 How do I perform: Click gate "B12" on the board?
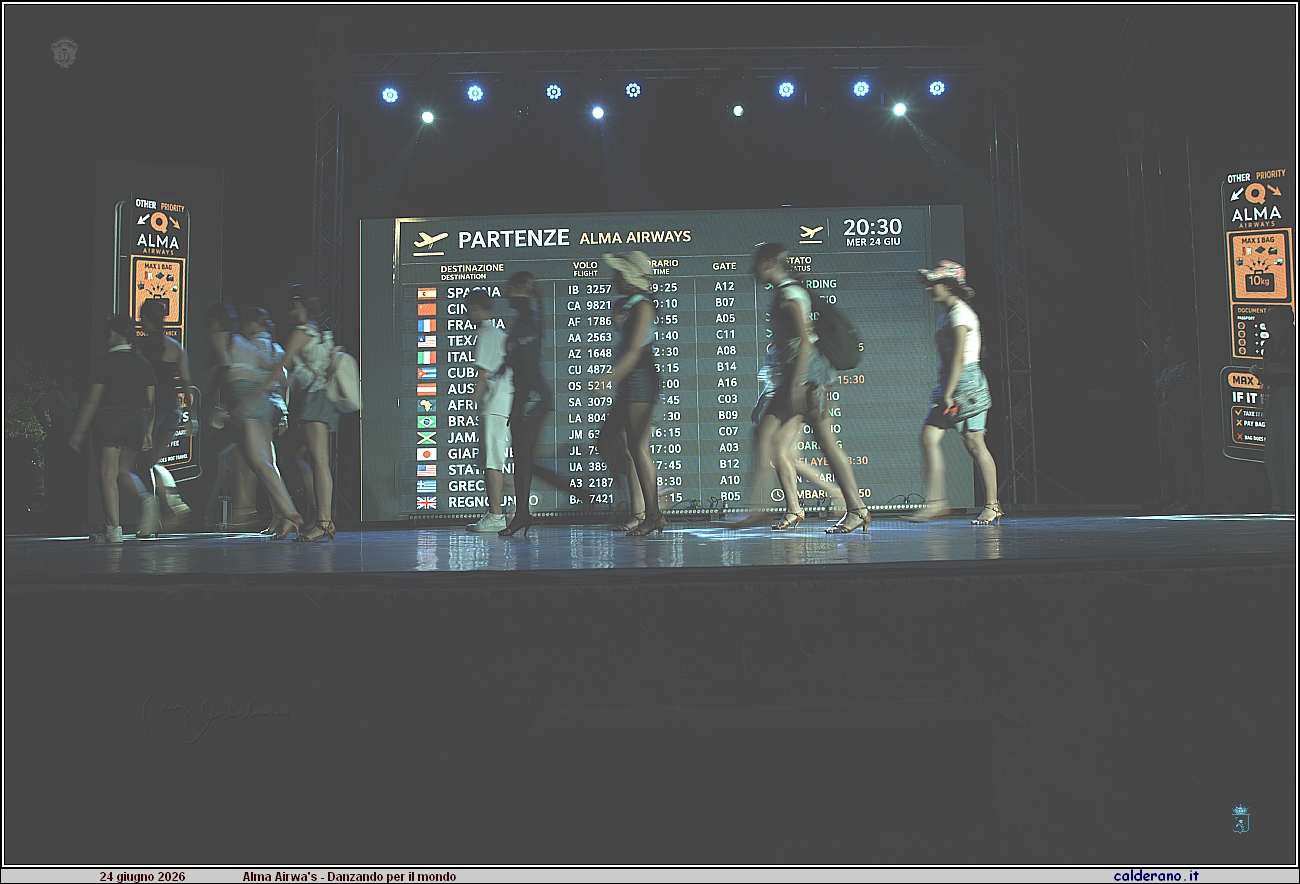[x=730, y=464]
